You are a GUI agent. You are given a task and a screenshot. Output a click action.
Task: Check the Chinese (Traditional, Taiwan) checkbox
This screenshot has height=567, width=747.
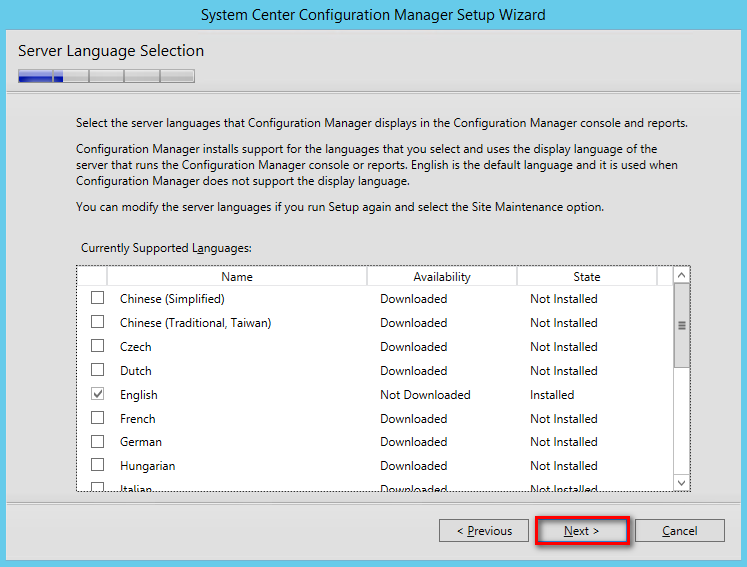pyautogui.click(x=97, y=322)
